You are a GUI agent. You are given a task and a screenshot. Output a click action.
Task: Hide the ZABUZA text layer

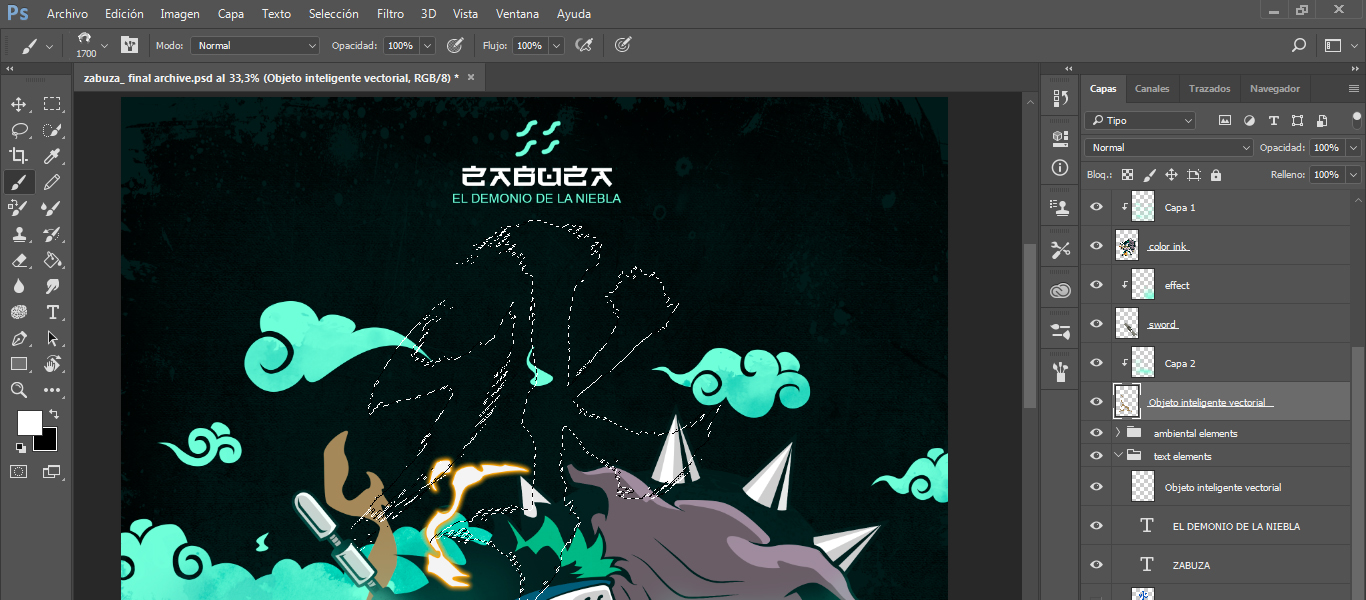[1096, 565]
